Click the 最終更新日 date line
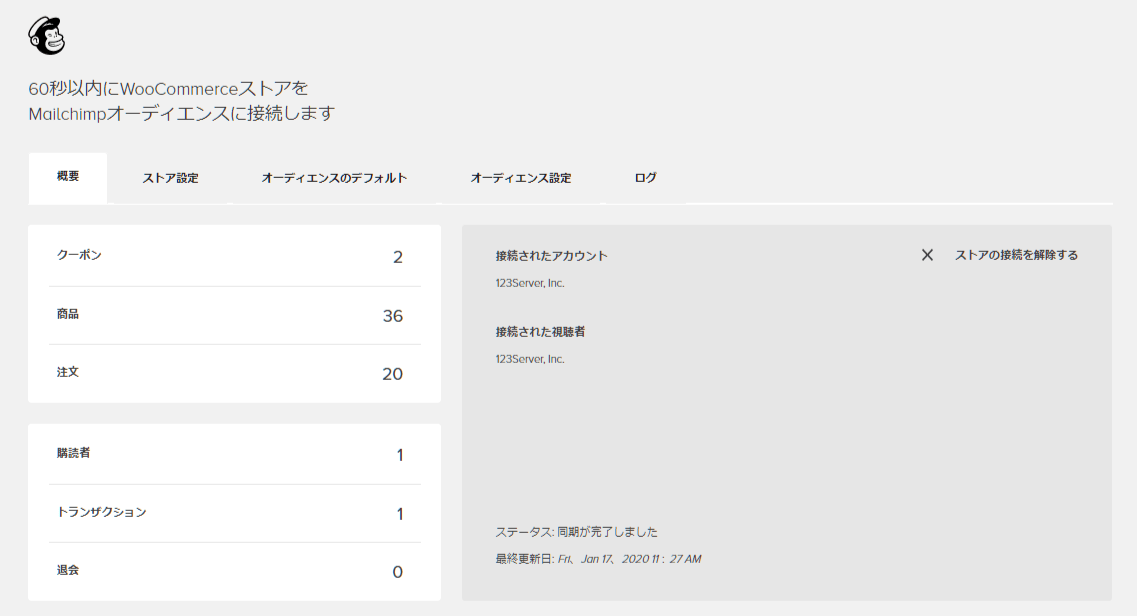 point(598,559)
